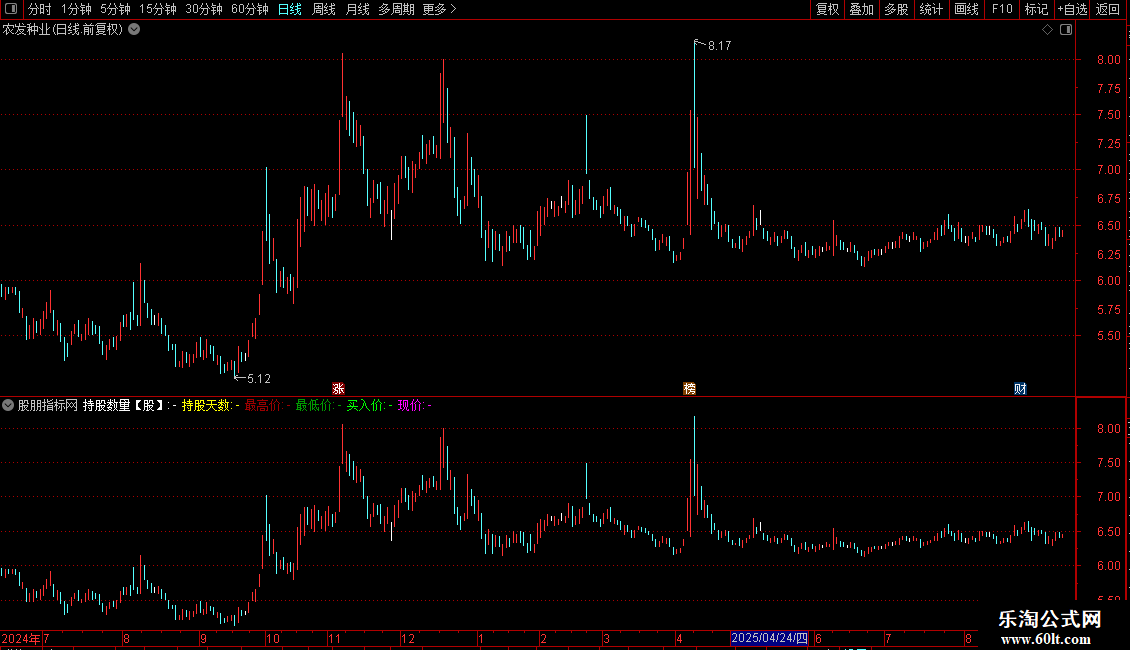Click the +自选 add watchlist button
Image resolution: width=1130 pixels, height=650 pixels.
1072,9
